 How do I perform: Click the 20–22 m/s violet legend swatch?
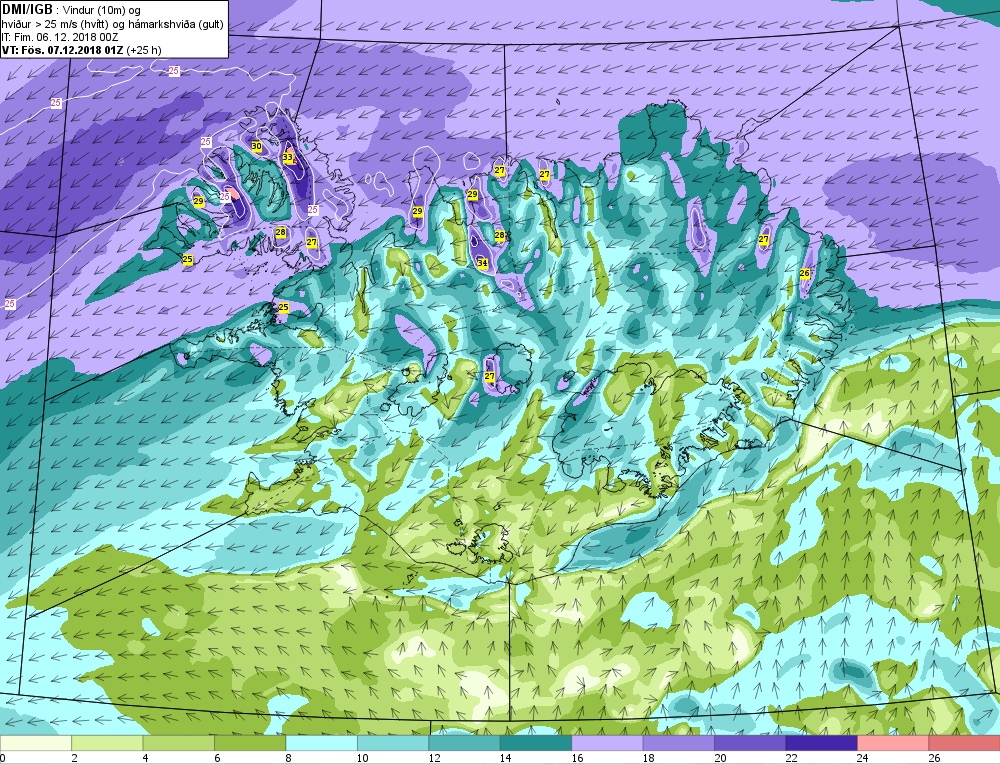750,743
